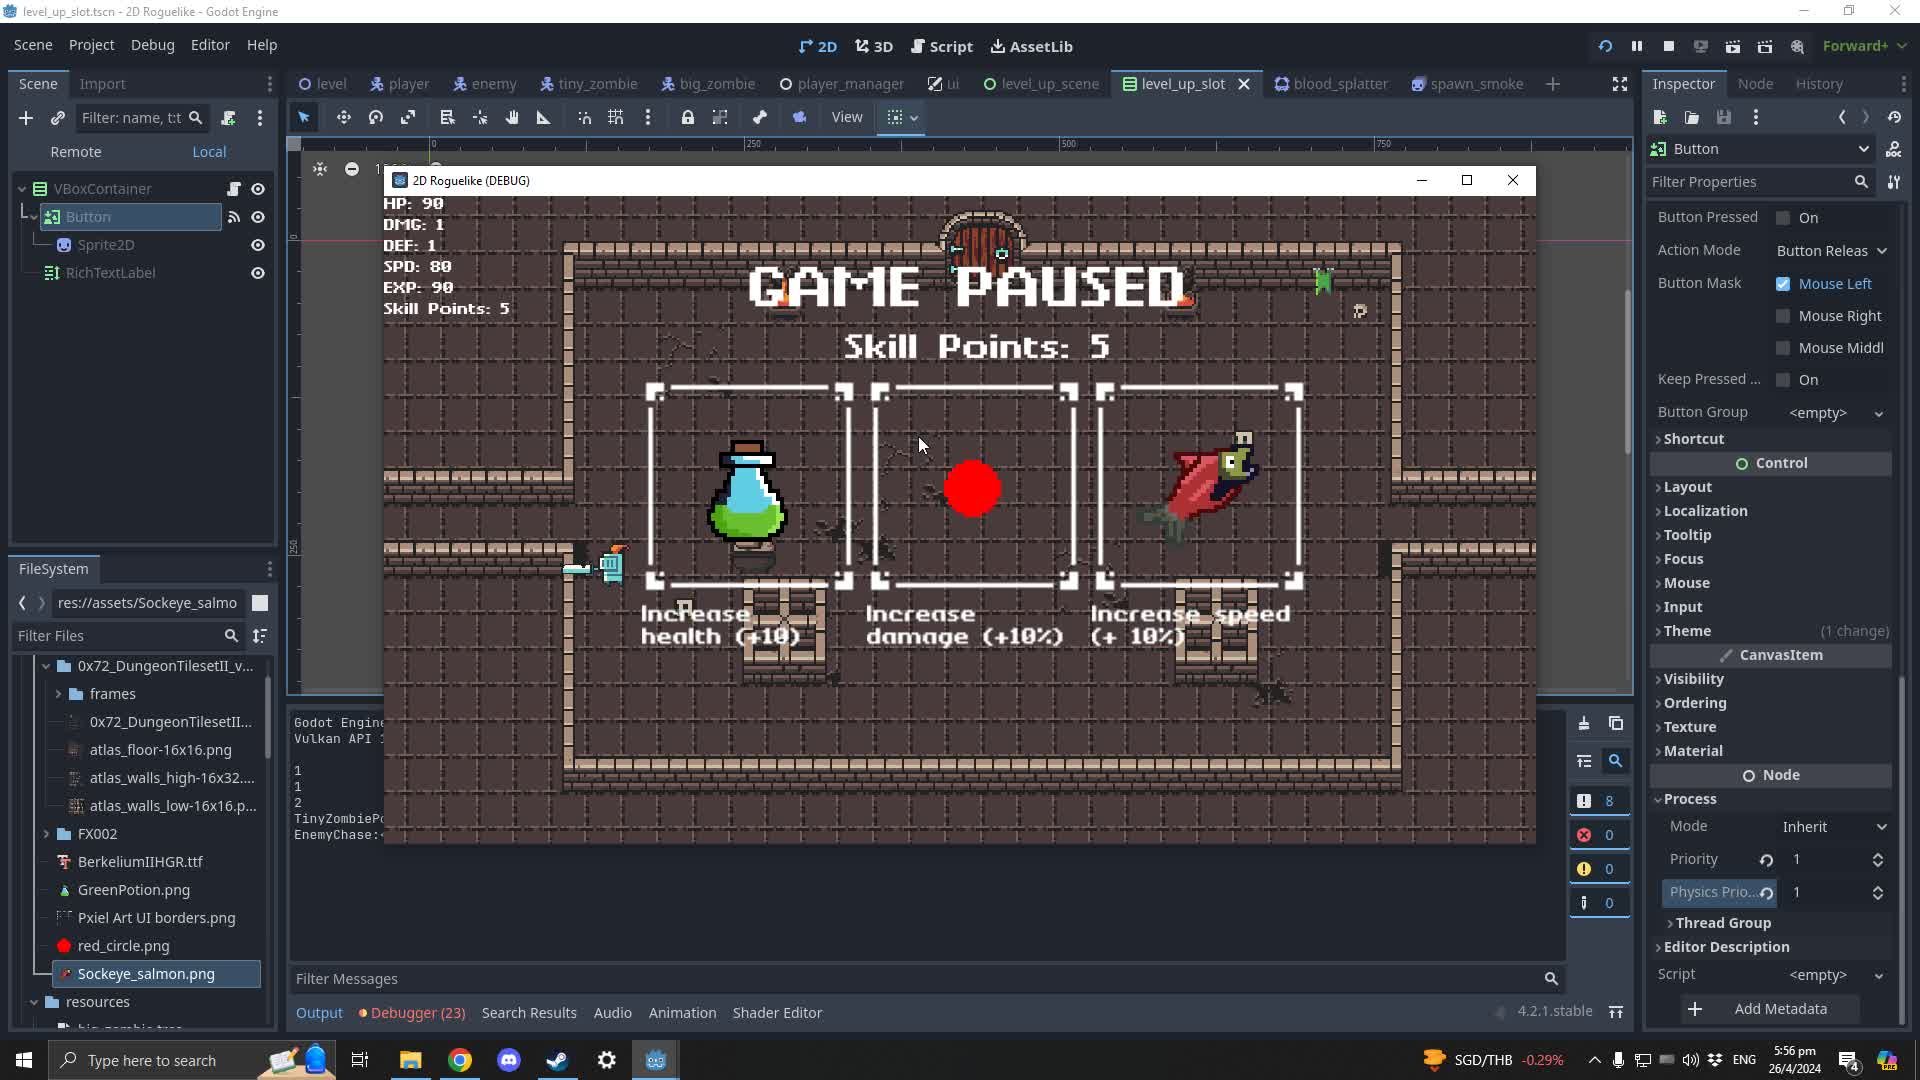
Task: Open the Debug menu
Action: [x=151, y=45]
